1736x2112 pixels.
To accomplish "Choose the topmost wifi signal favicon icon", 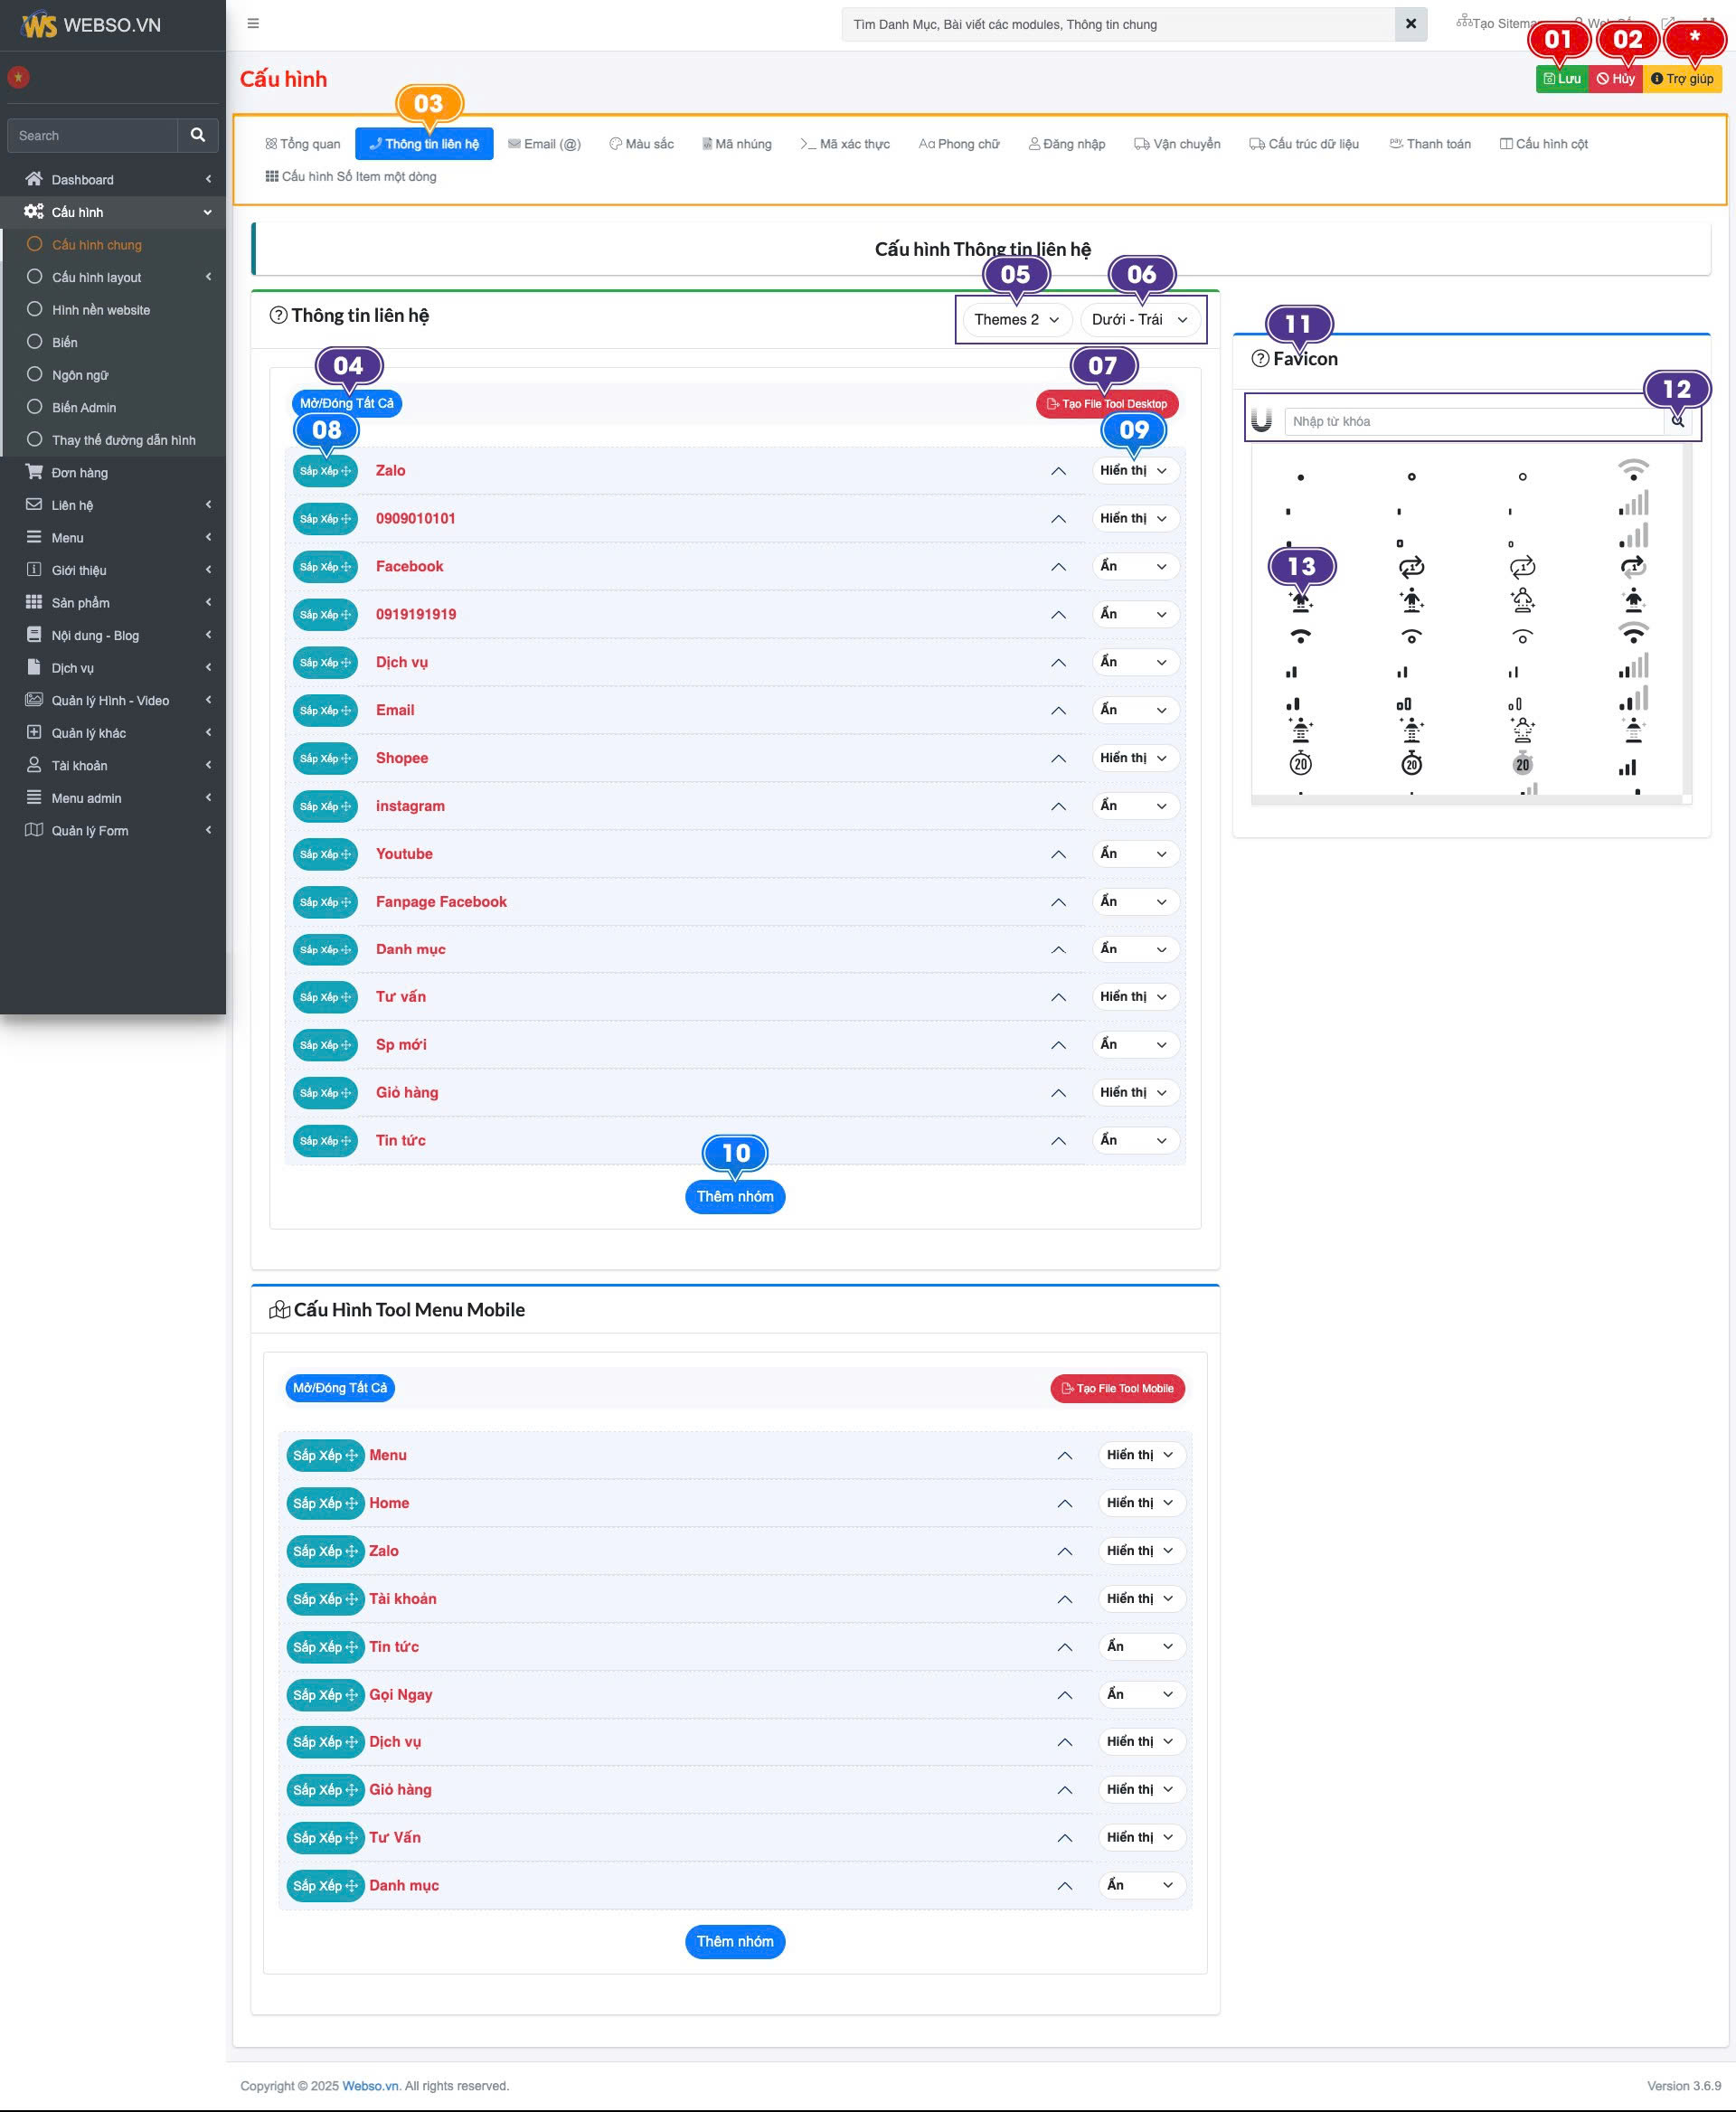I will (1632, 469).
